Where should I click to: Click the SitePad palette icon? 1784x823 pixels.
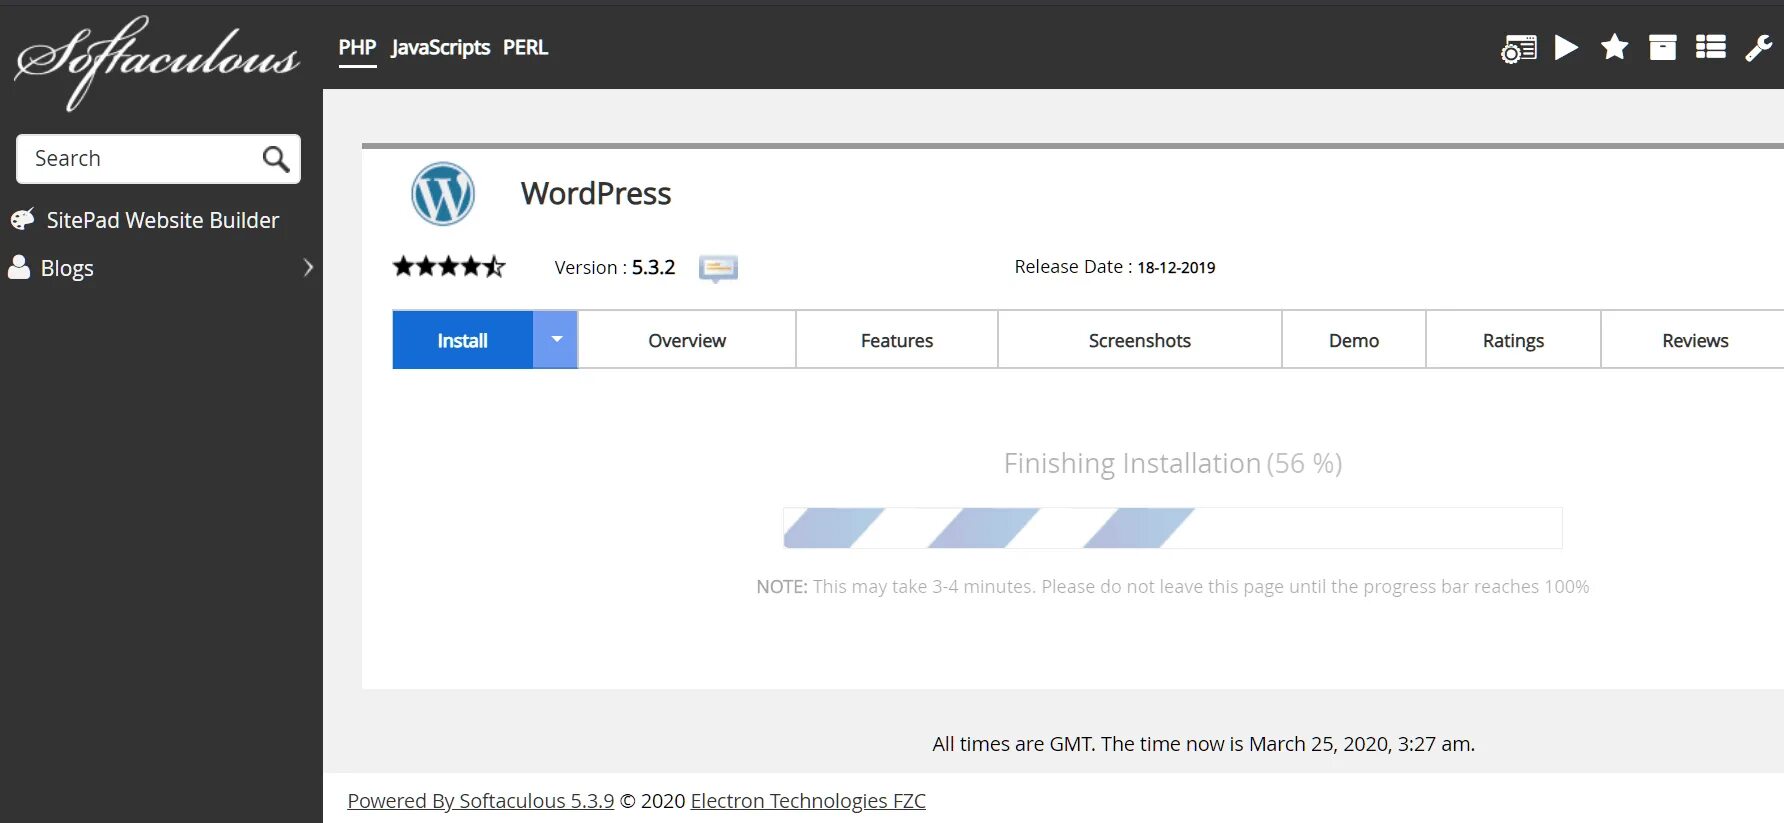tap(22, 219)
